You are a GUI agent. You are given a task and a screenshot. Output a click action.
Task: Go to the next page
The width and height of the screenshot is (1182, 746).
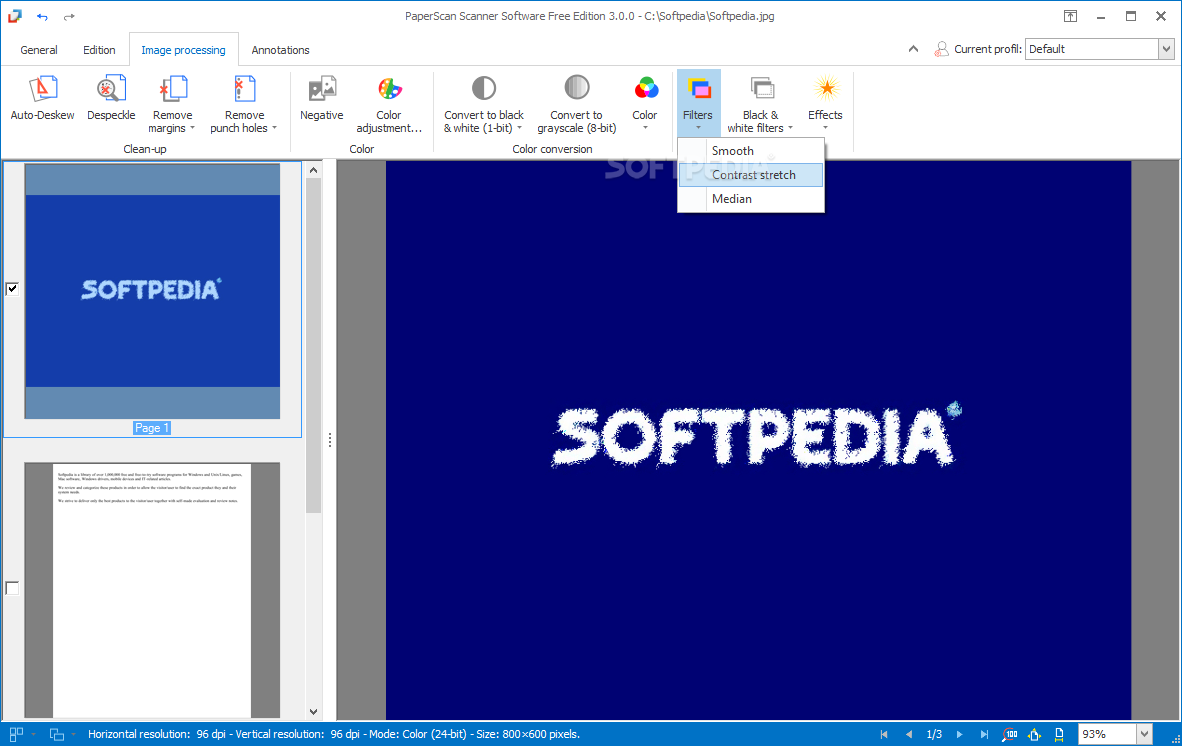[x=959, y=734]
